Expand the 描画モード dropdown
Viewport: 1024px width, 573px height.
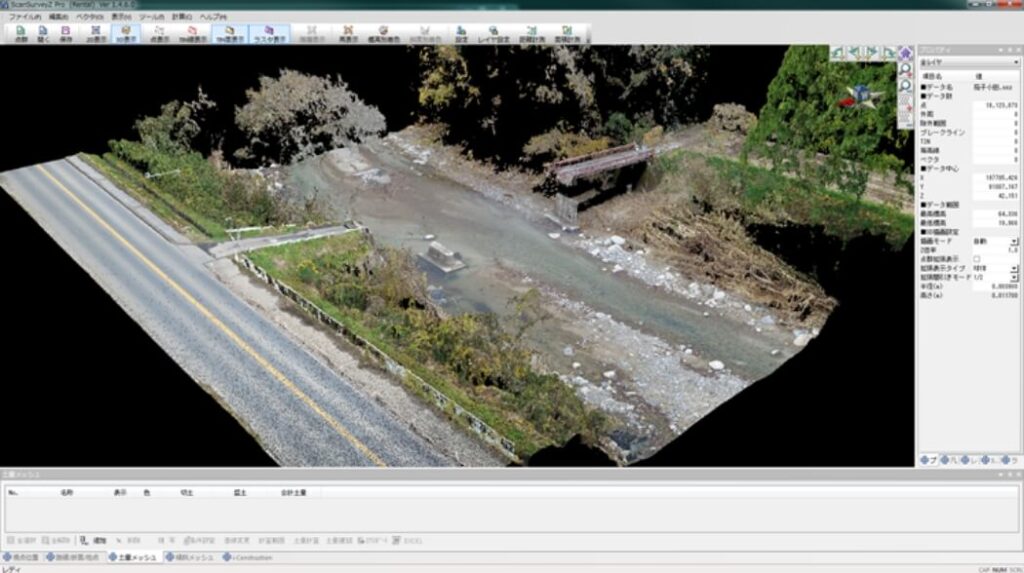[x=1014, y=241]
